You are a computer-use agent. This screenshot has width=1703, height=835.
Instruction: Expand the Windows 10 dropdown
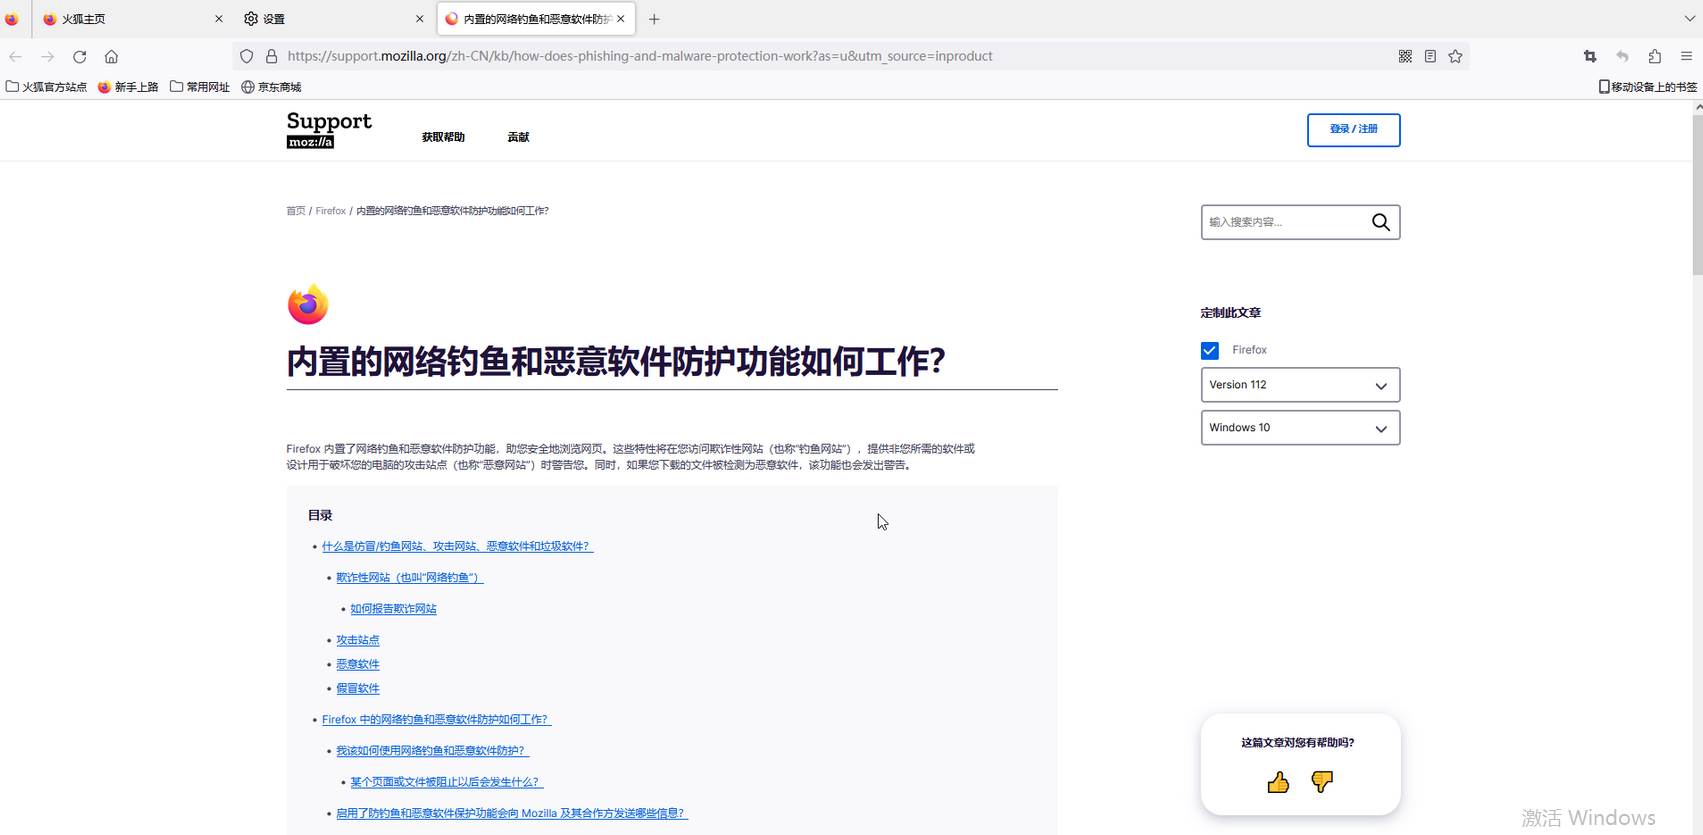1300,428
